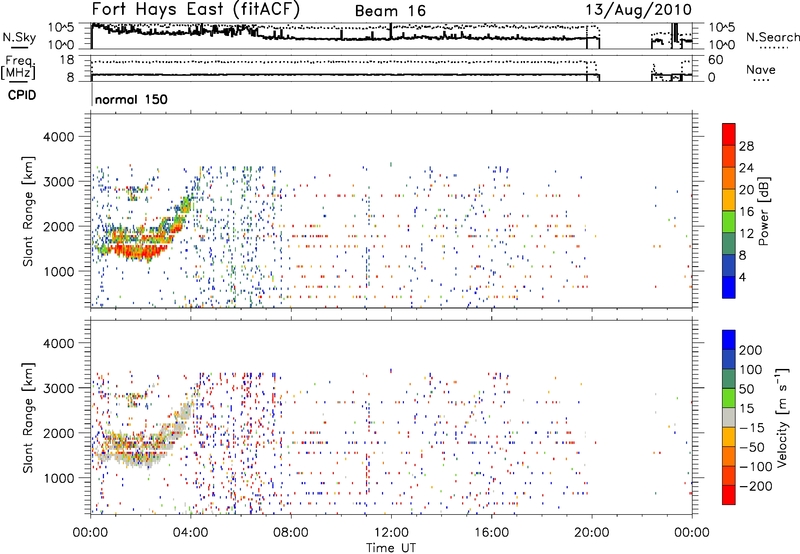This screenshot has width=800, height=554.
Task: Click the '04:00' time tick label
Action: pos(190,533)
